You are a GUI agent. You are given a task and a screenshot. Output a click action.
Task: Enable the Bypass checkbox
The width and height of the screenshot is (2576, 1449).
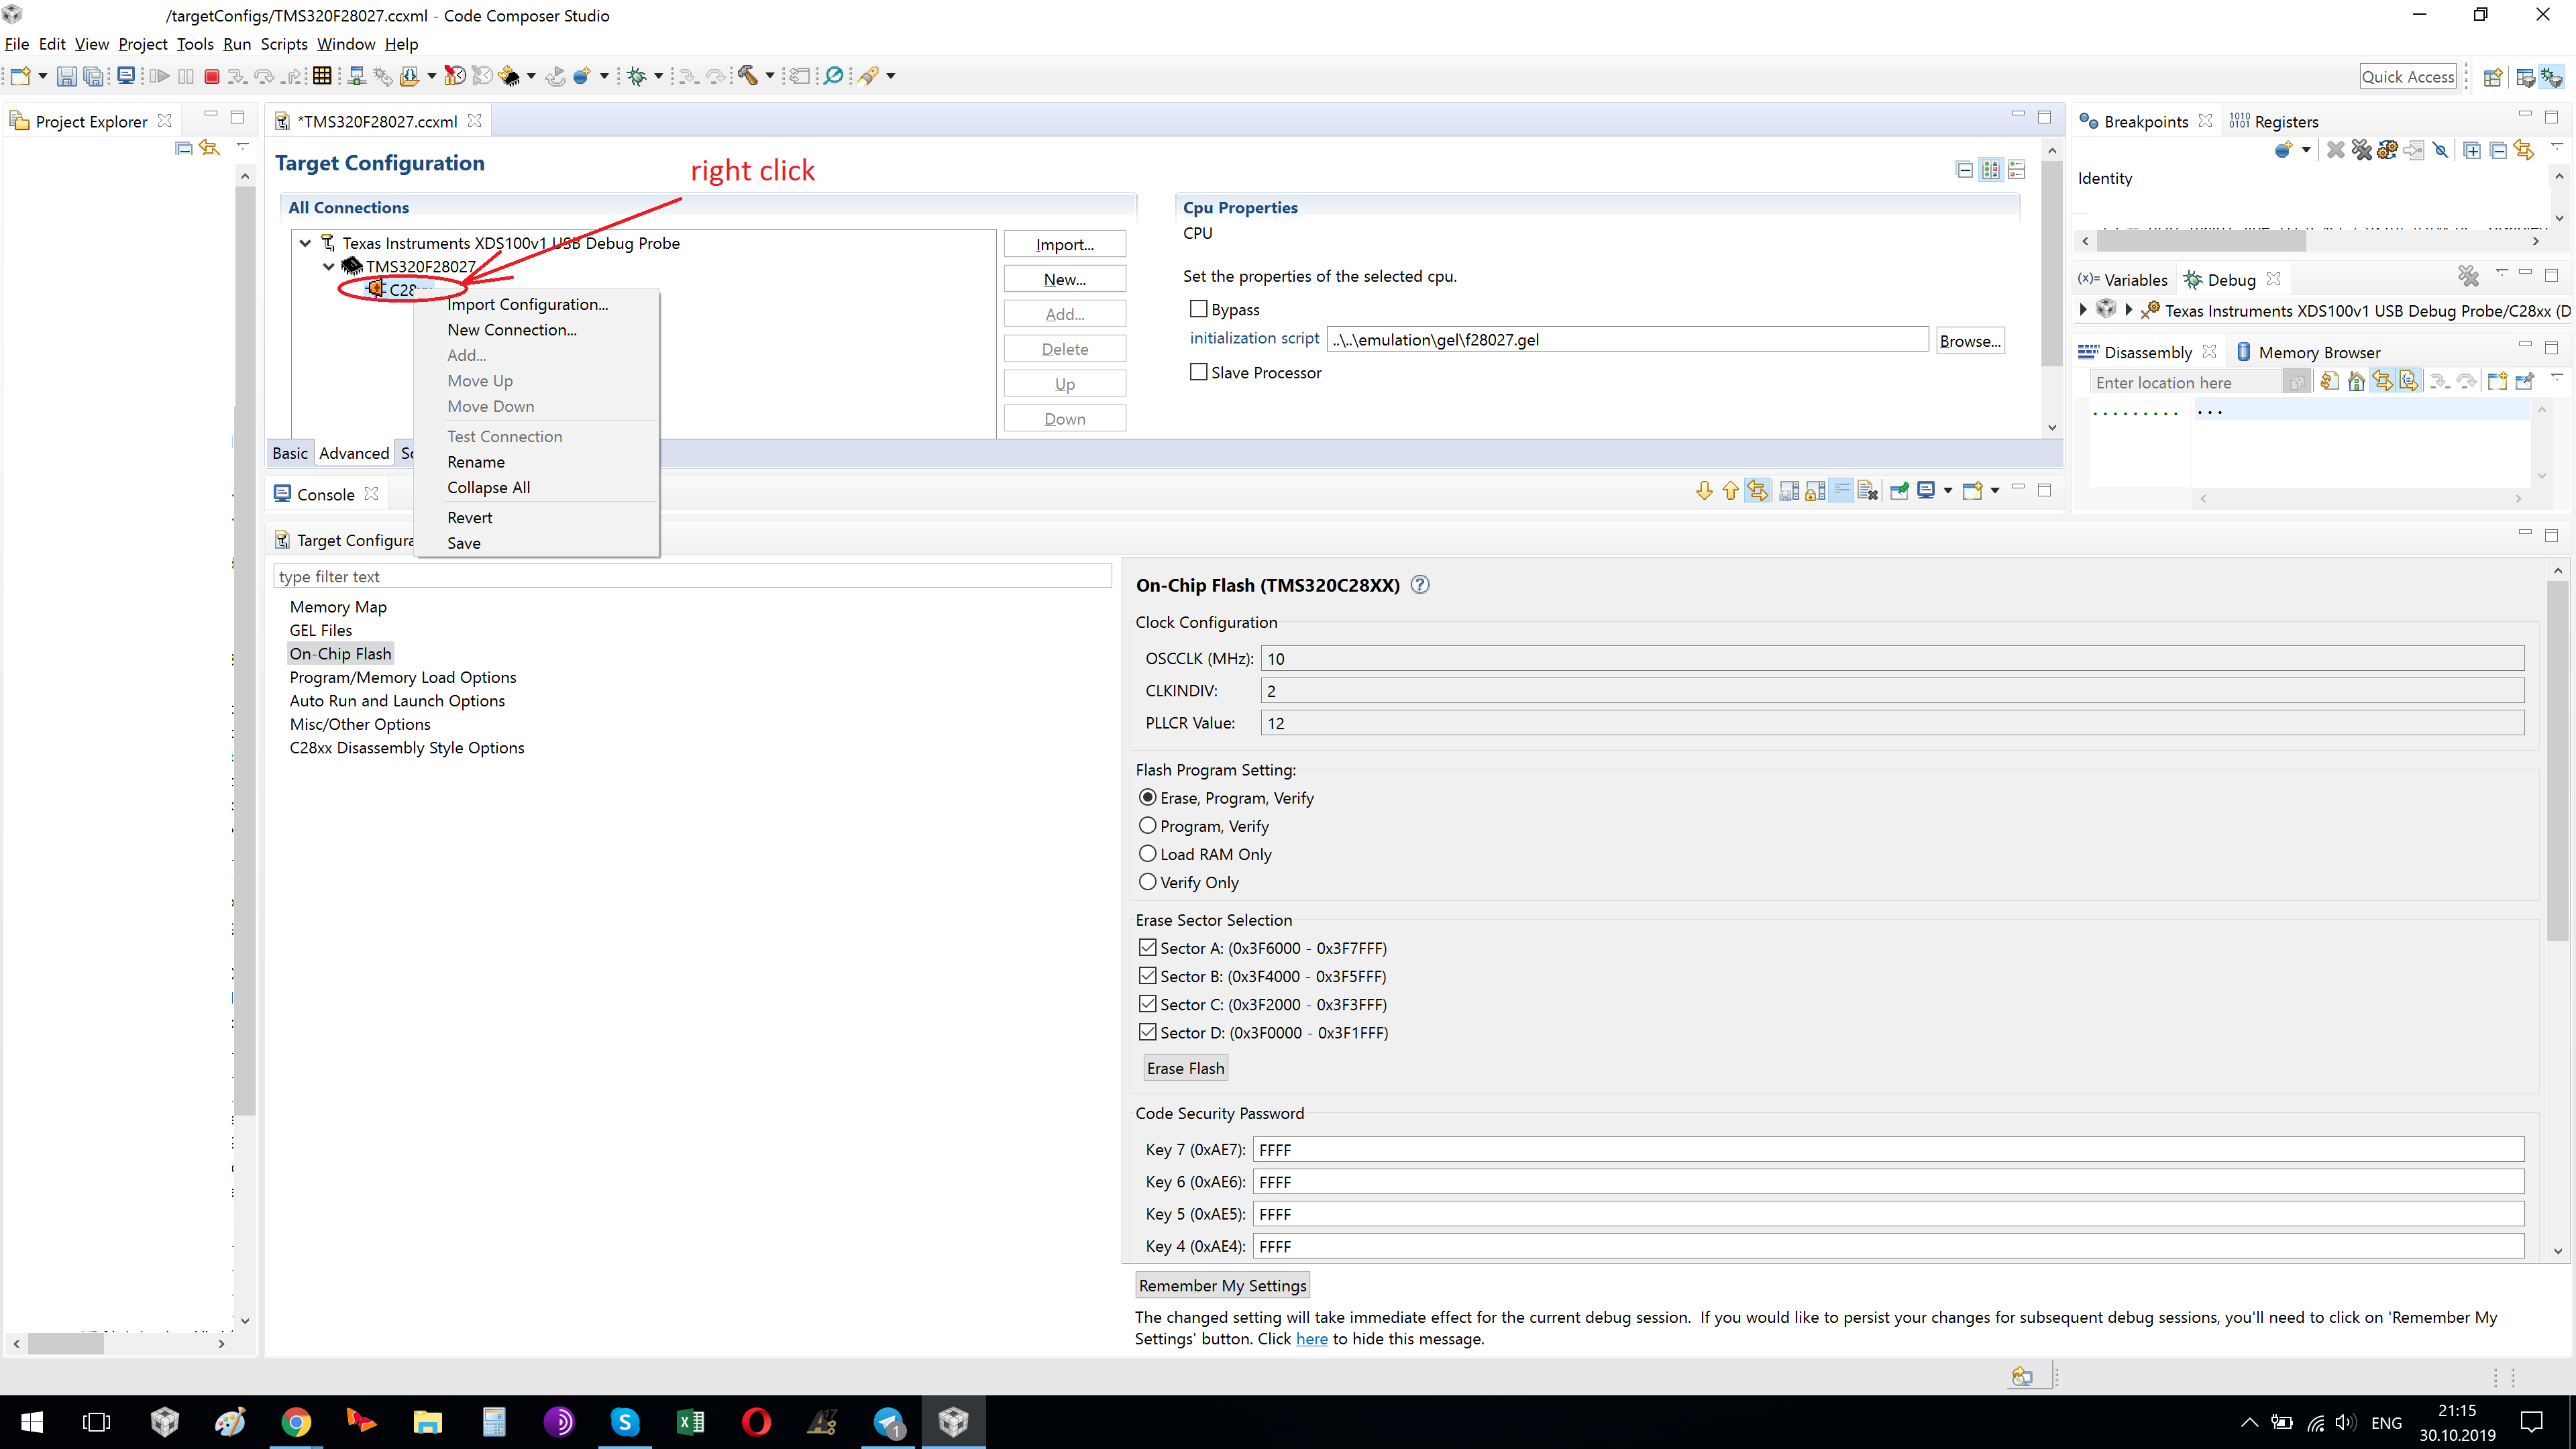pyautogui.click(x=1198, y=309)
